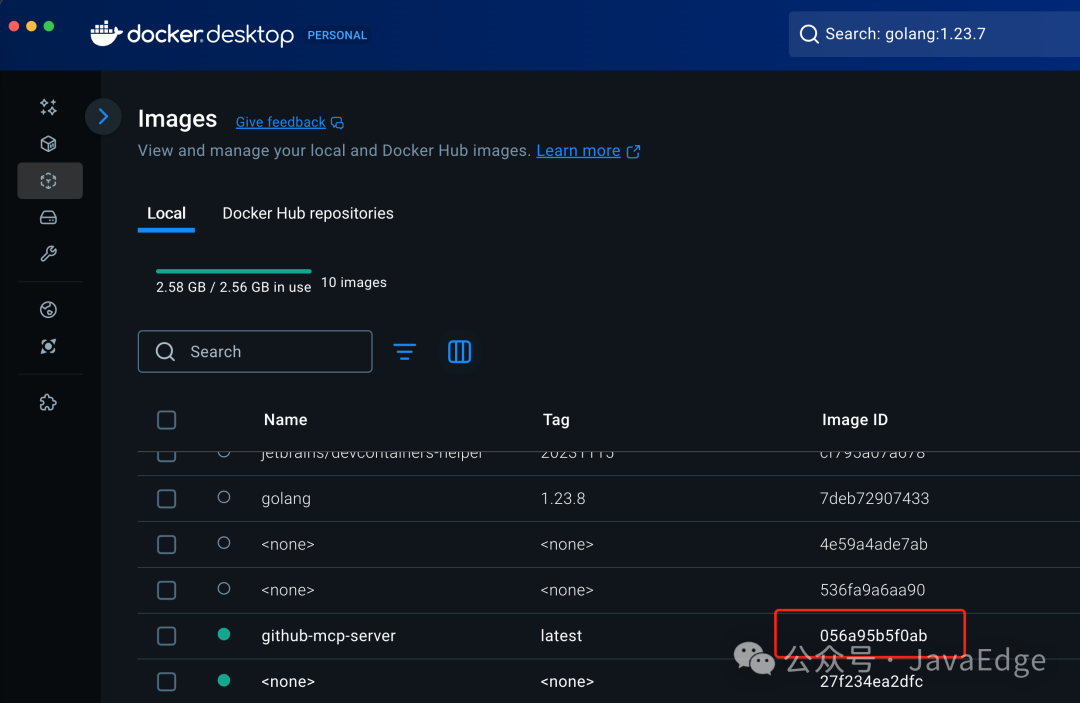Viewport: 1080px width, 703px height.
Task: Open Ask Gordon AI sparkle icon in sidebar
Action: click(x=48, y=107)
